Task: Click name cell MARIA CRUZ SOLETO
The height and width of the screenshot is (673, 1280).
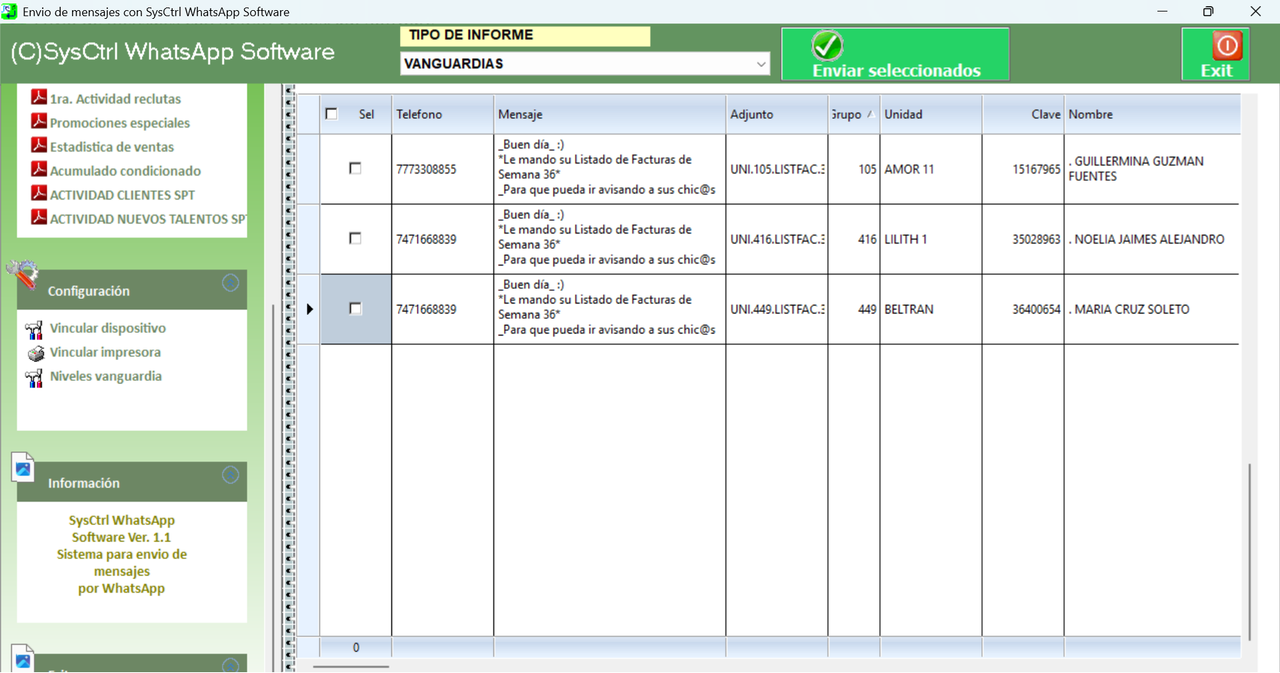Action: click(1152, 309)
